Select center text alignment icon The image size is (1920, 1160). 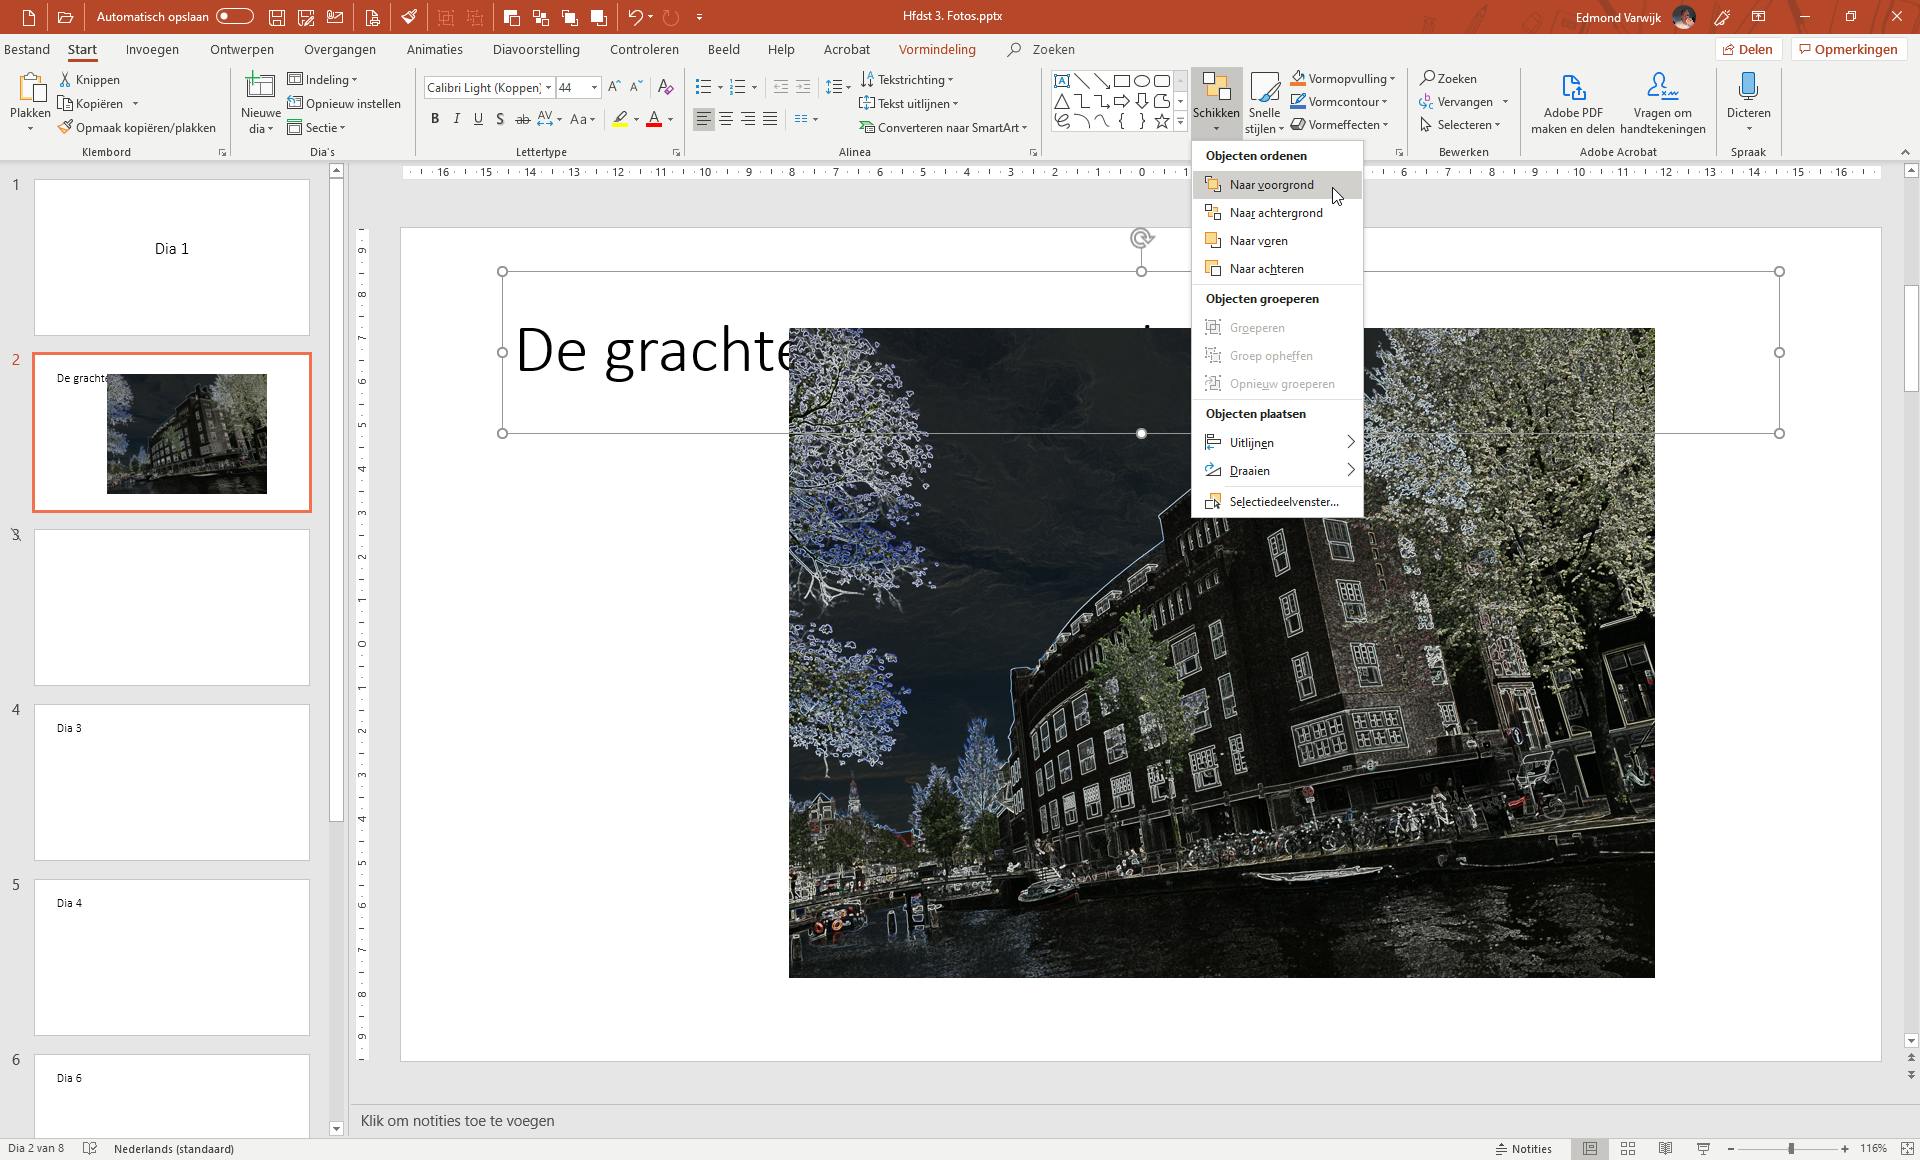click(x=726, y=119)
